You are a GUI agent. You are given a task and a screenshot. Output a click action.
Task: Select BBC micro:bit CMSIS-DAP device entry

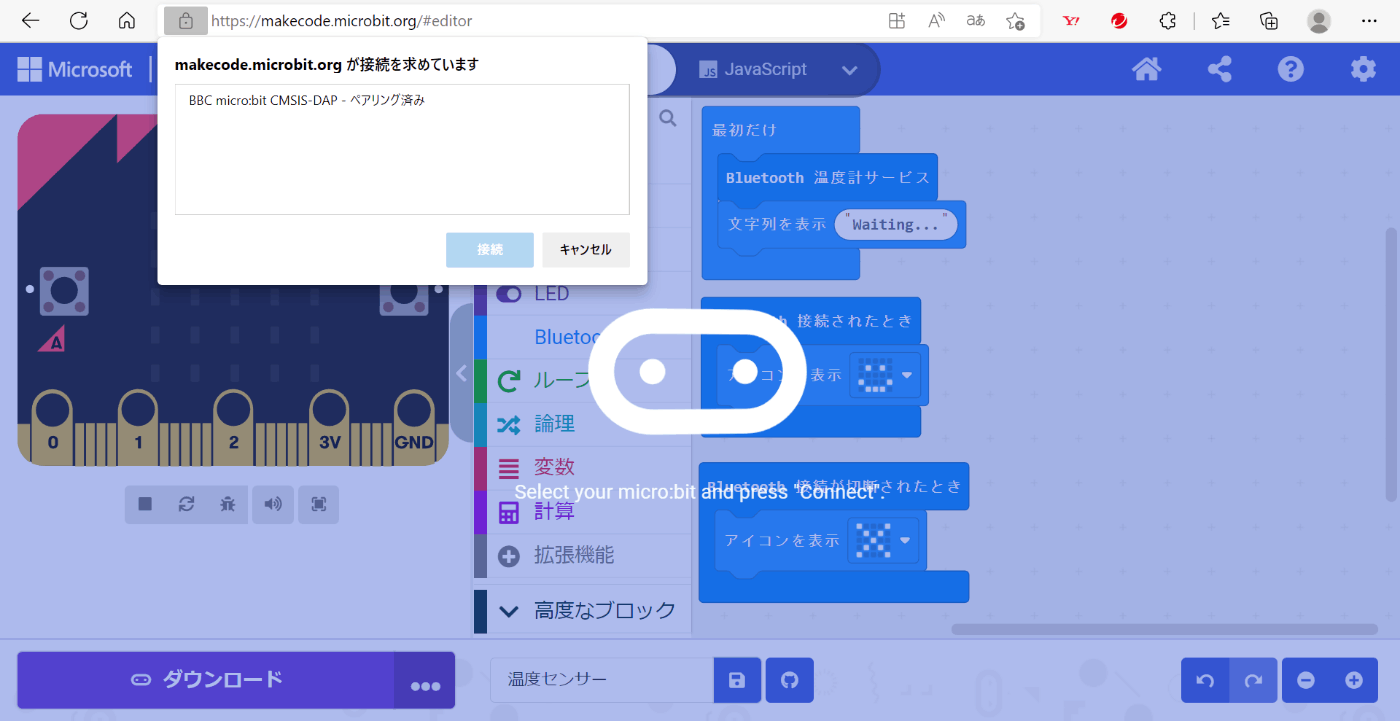click(402, 100)
